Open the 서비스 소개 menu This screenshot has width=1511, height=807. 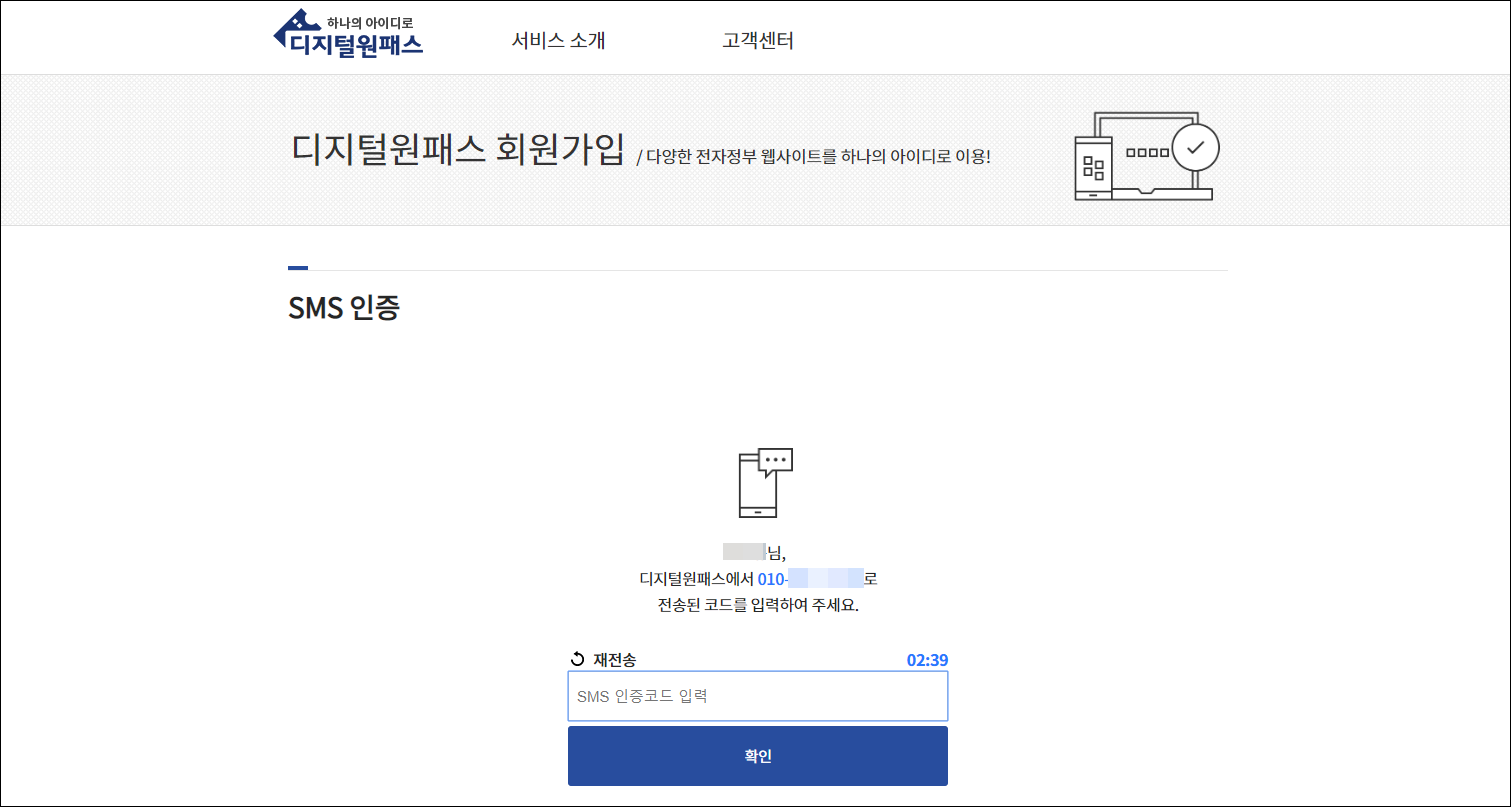click(558, 41)
